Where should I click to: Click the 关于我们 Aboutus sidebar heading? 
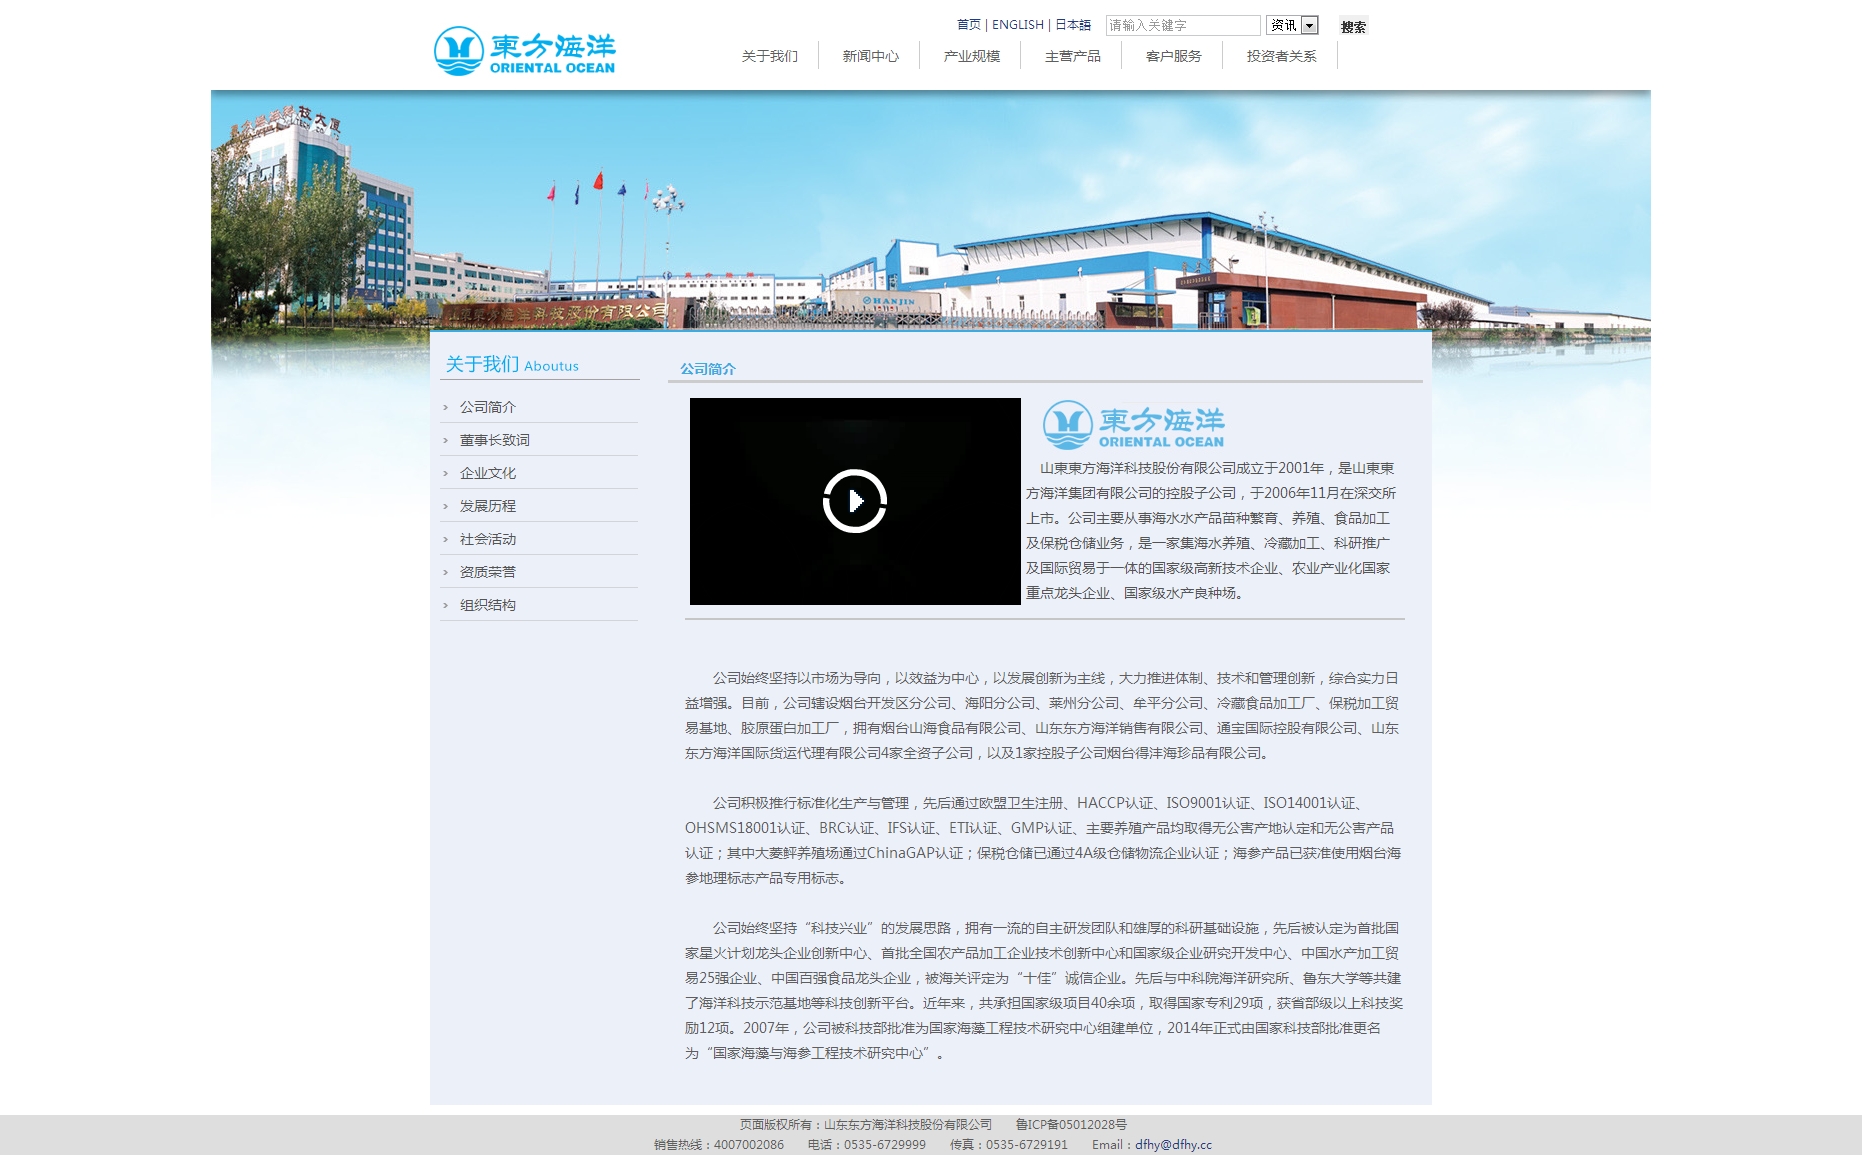click(512, 365)
